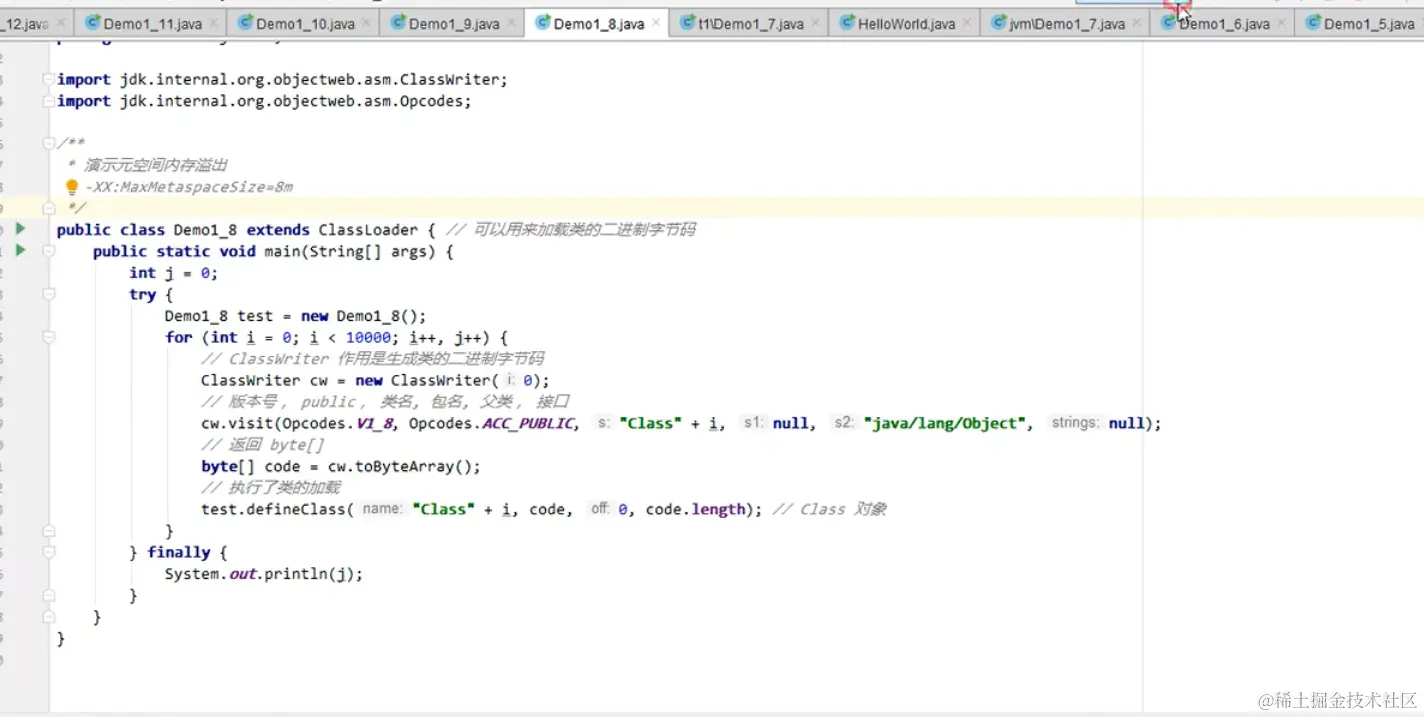Click the 'int j = 0;' declaration
Screen dimensions: 1424x717
[x=173, y=273]
